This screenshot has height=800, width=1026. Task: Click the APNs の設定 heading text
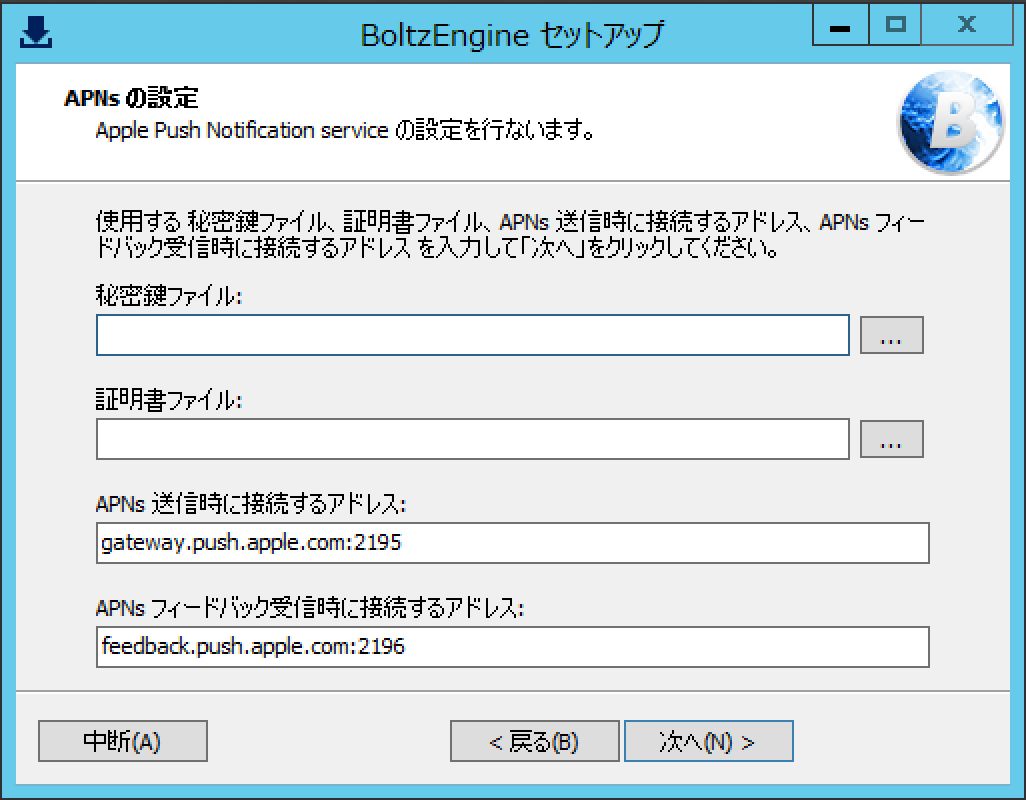pos(131,98)
